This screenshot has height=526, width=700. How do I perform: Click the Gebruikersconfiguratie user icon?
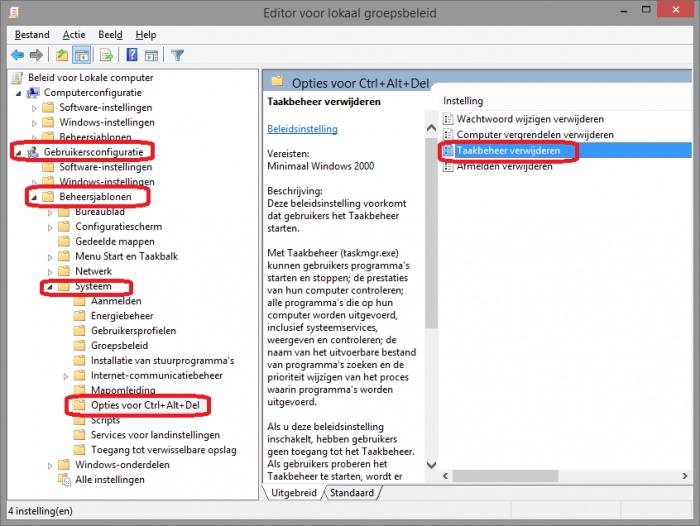coord(33,152)
